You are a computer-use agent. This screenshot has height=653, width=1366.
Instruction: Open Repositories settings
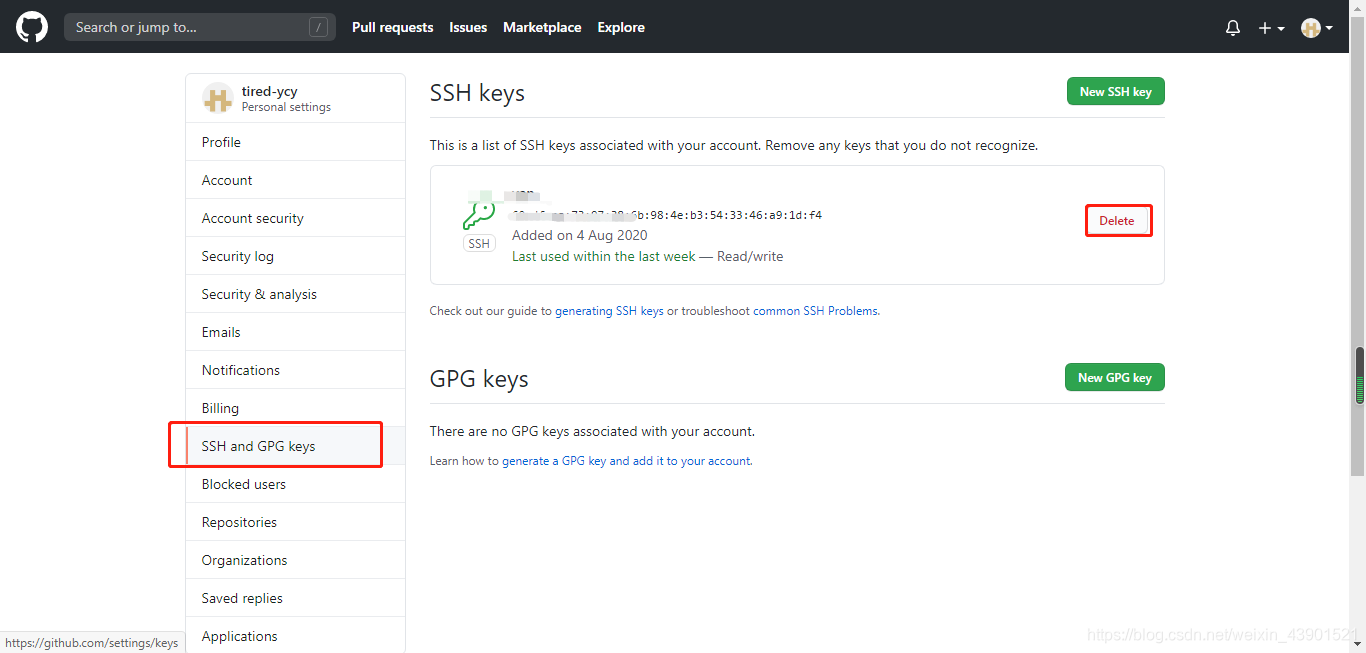pos(295,522)
